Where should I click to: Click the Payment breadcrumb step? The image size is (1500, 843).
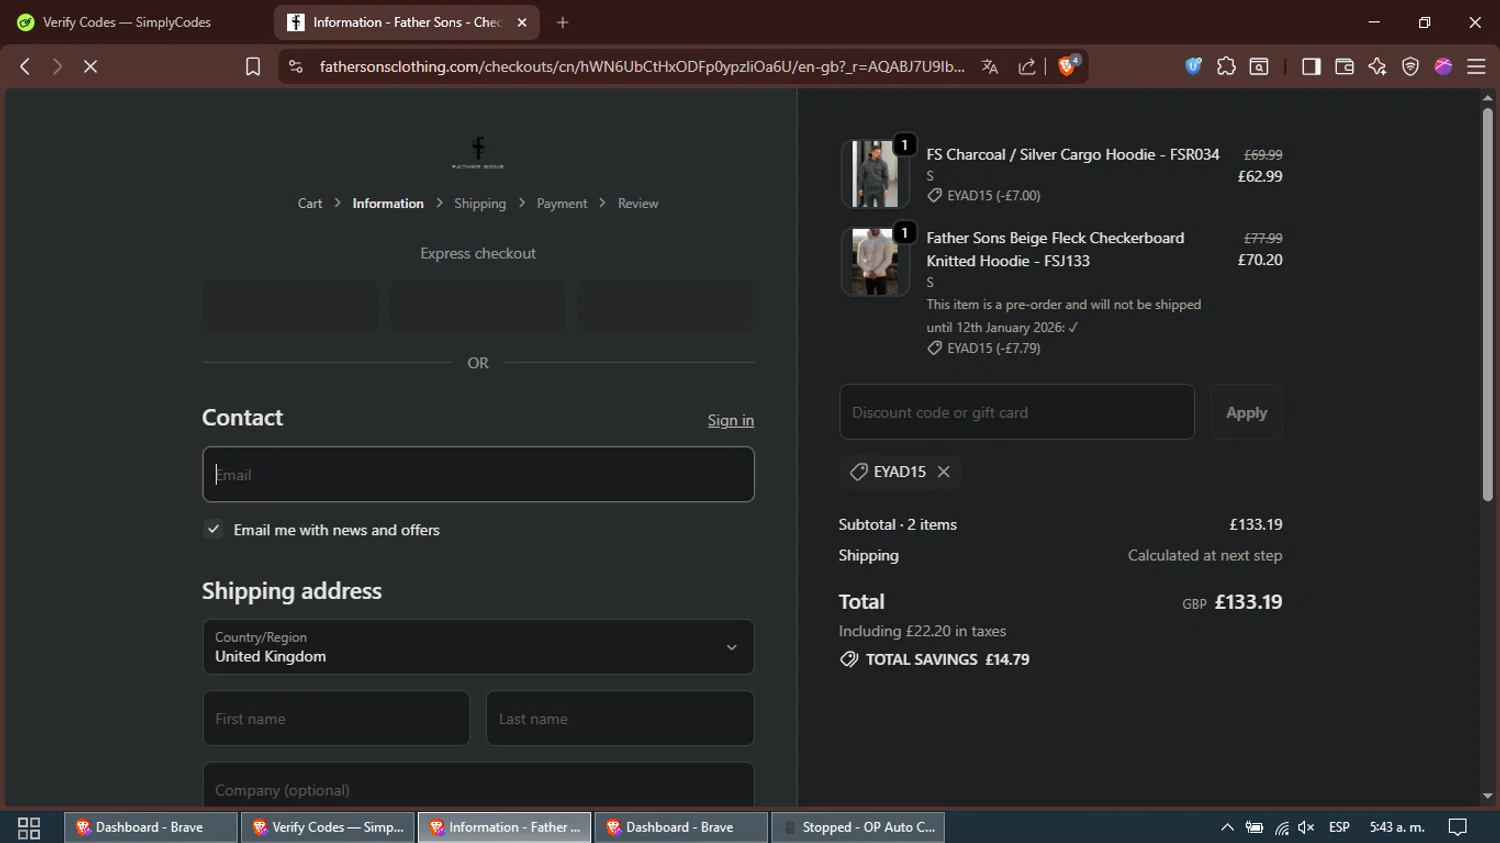click(562, 203)
